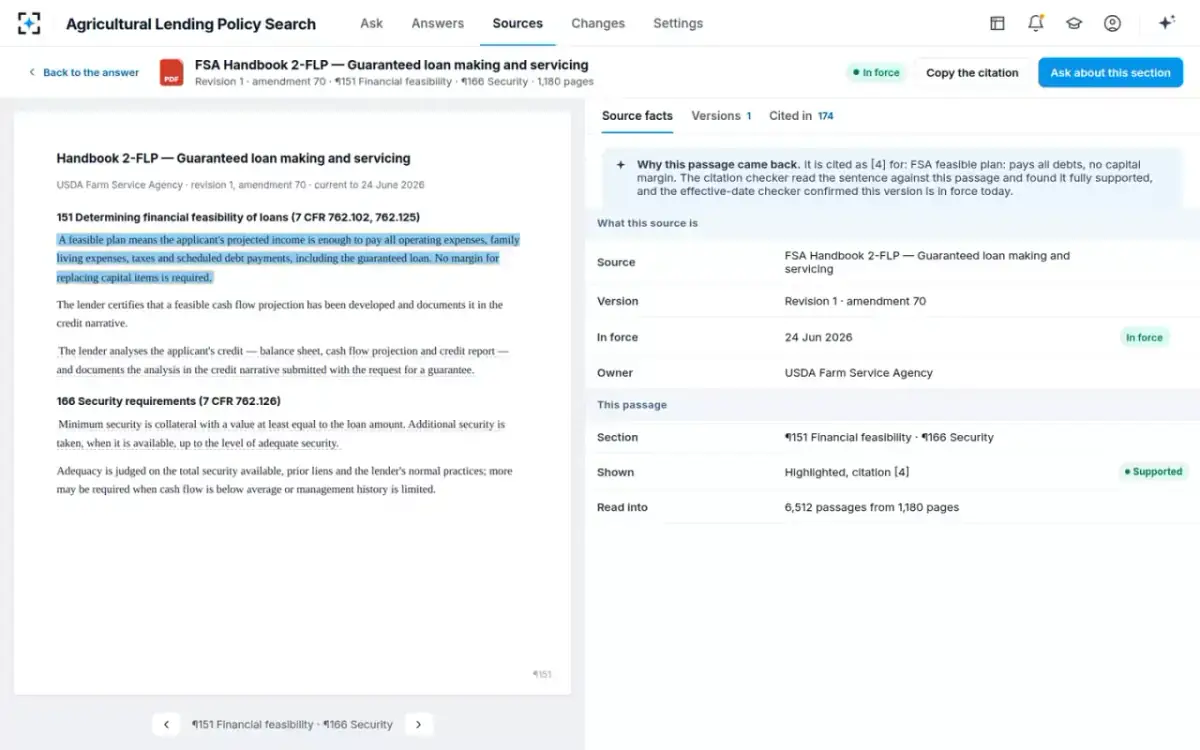This screenshot has width=1200, height=750.
Task: Click the Owner value USDA Farm Service Agency
Action: click(x=858, y=373)
